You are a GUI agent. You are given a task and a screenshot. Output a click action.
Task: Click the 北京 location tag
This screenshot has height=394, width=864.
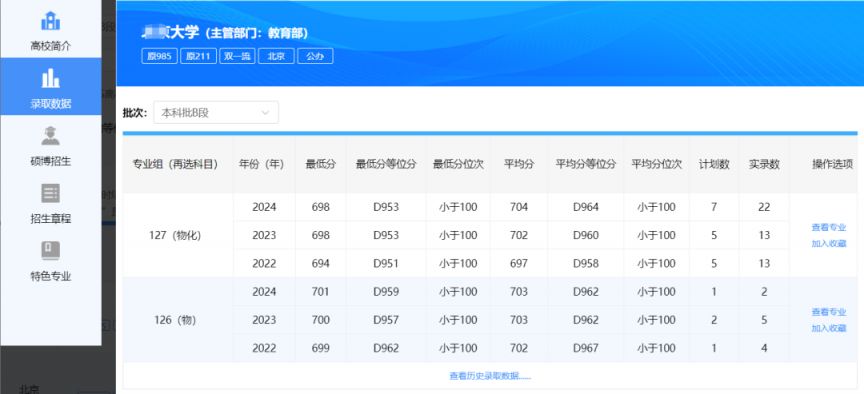276,56
